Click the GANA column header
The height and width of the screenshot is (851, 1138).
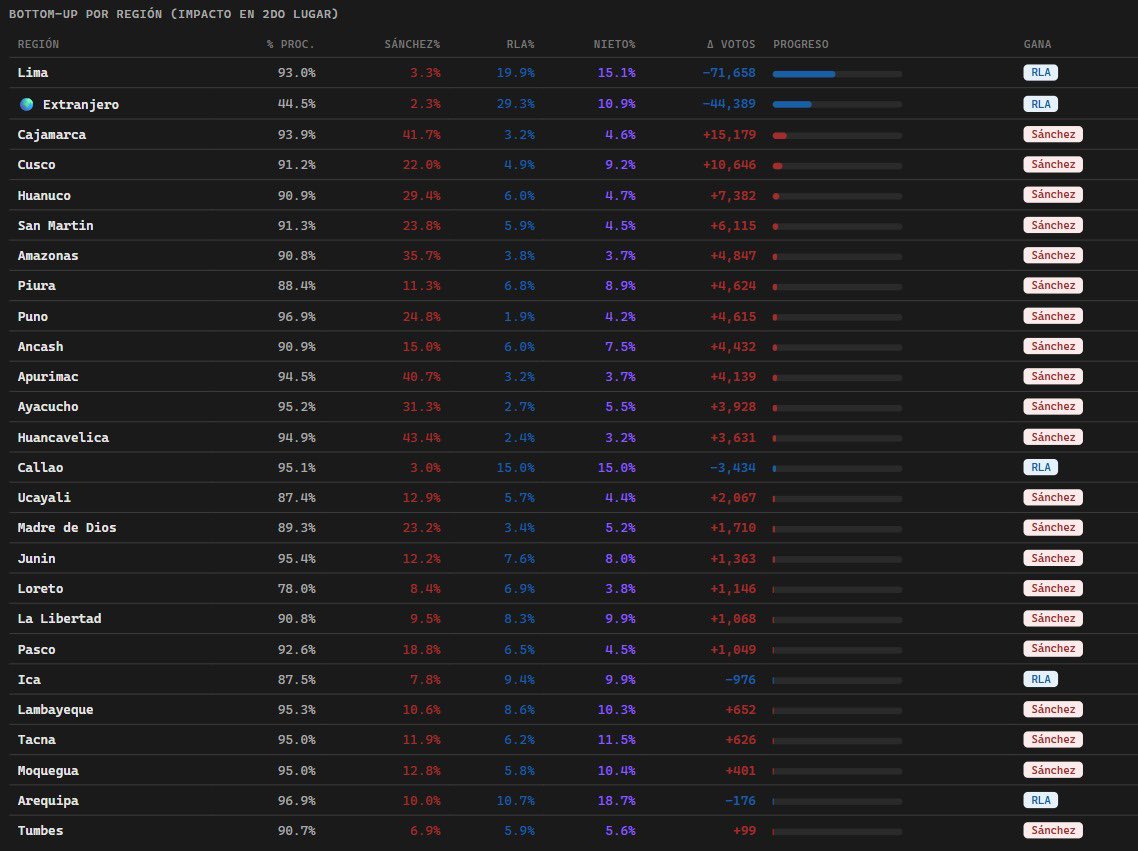pos(1037,44)
